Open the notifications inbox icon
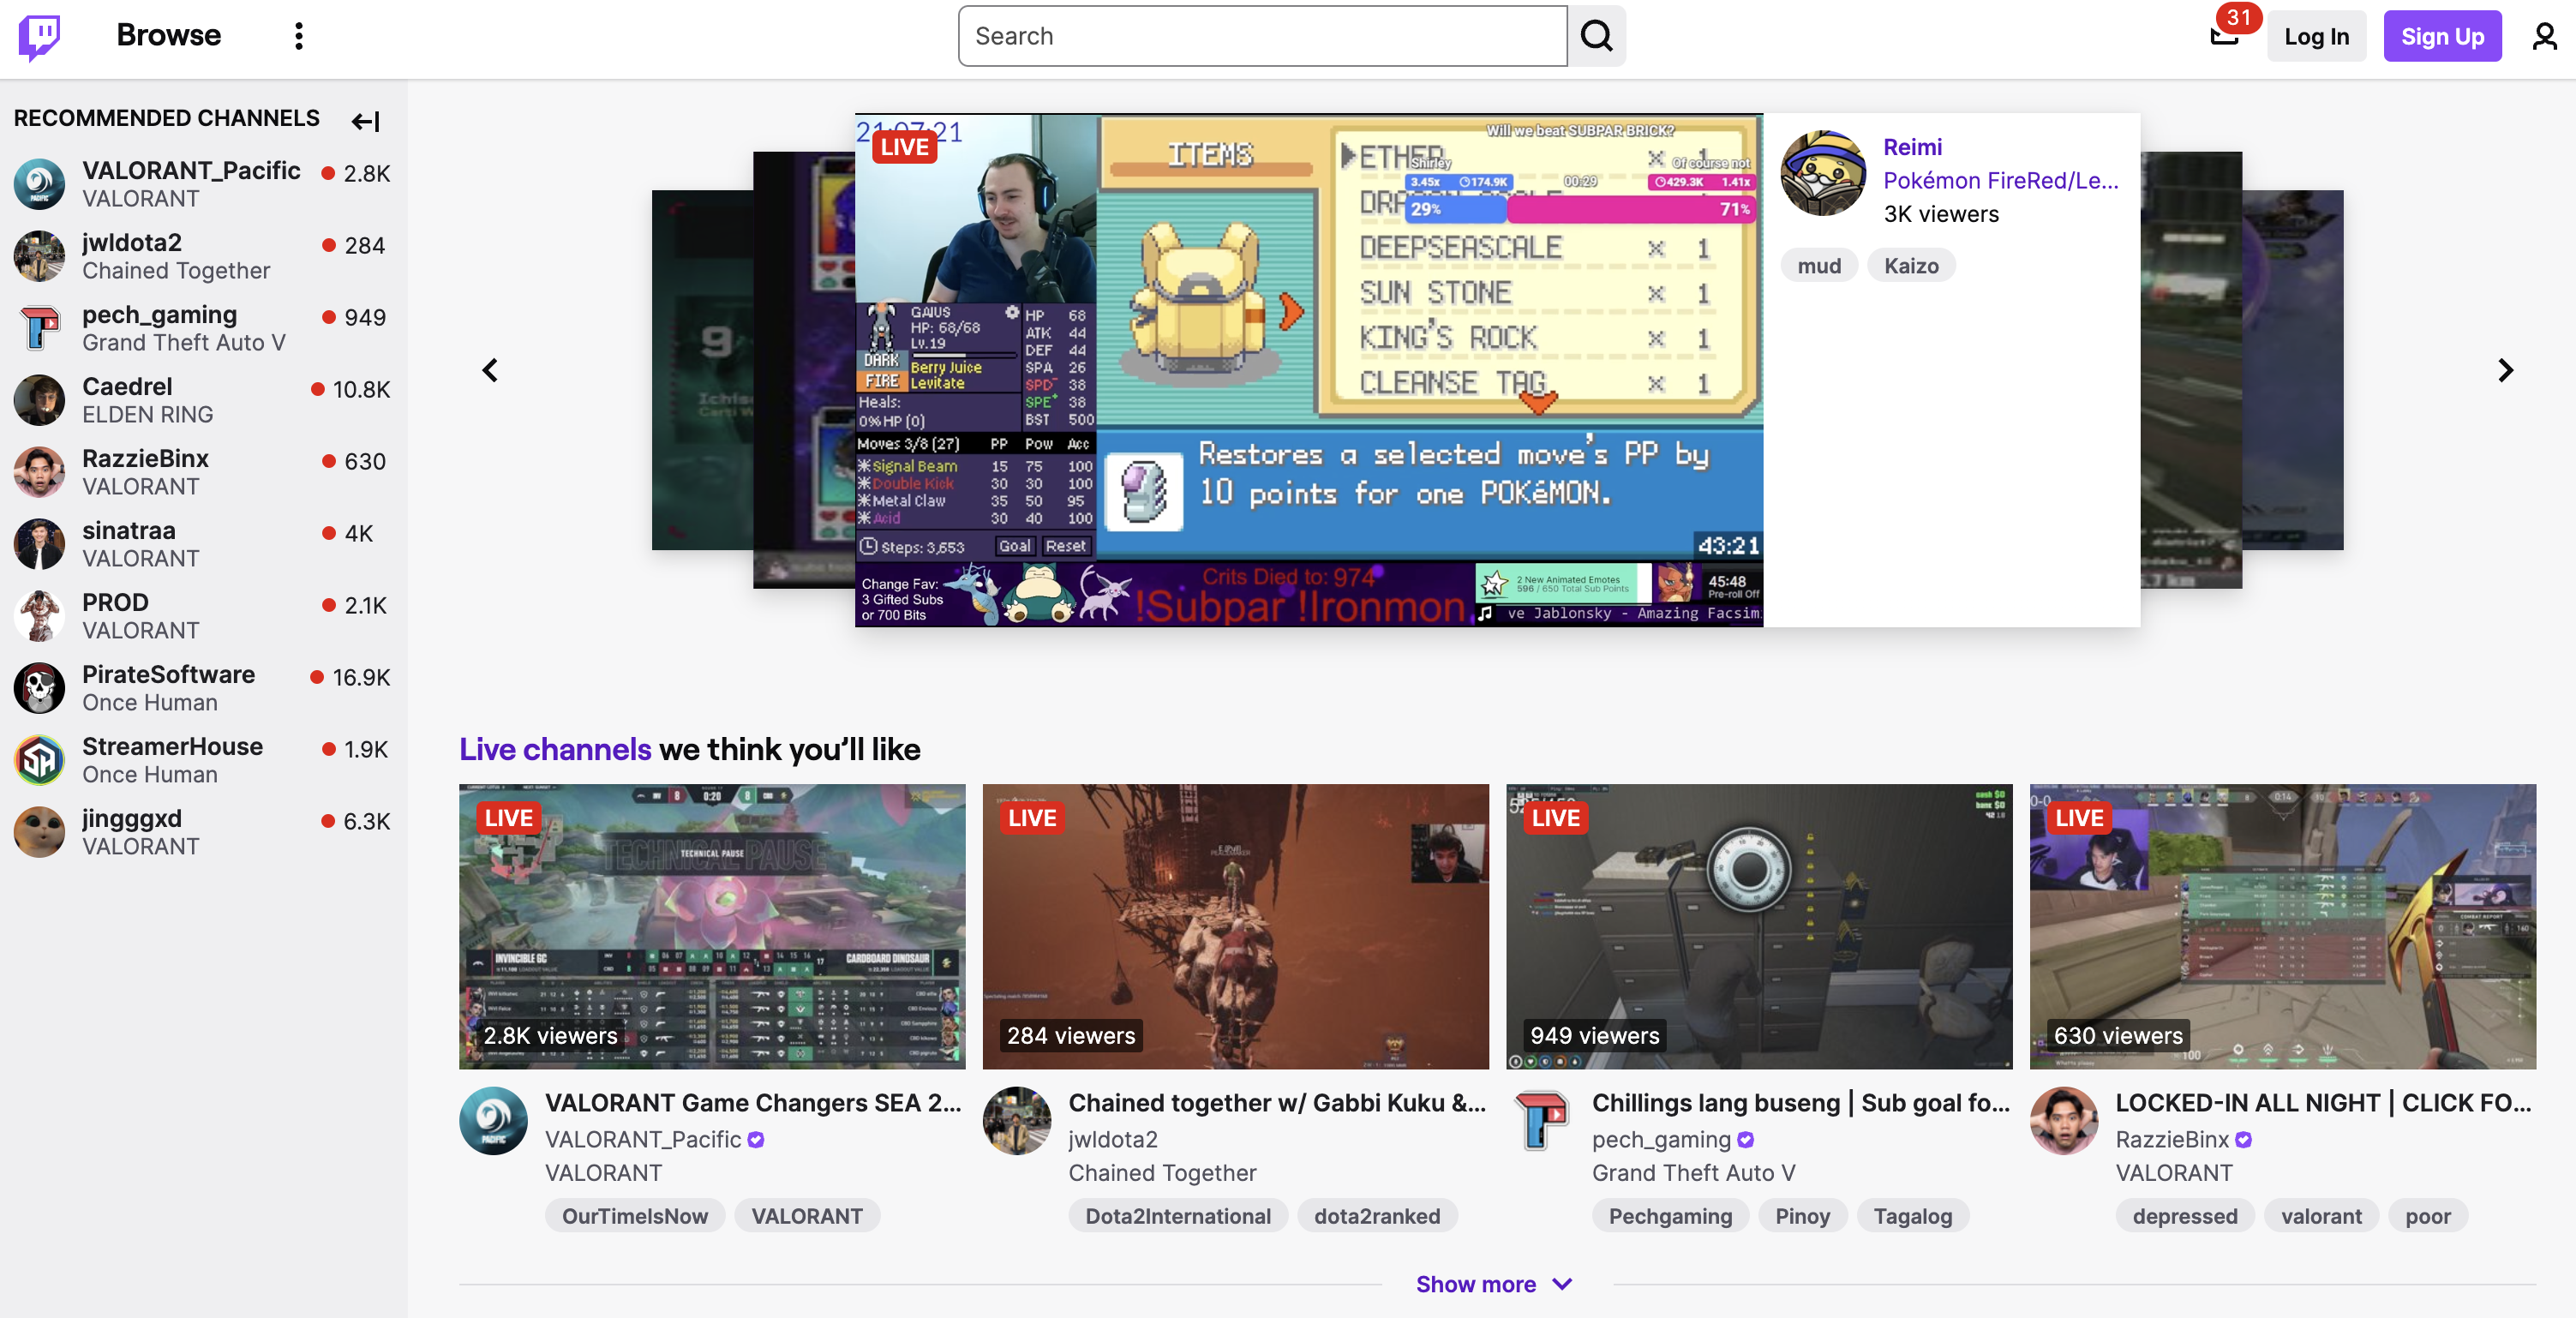The image size is (2576, 1318). 2223,37
